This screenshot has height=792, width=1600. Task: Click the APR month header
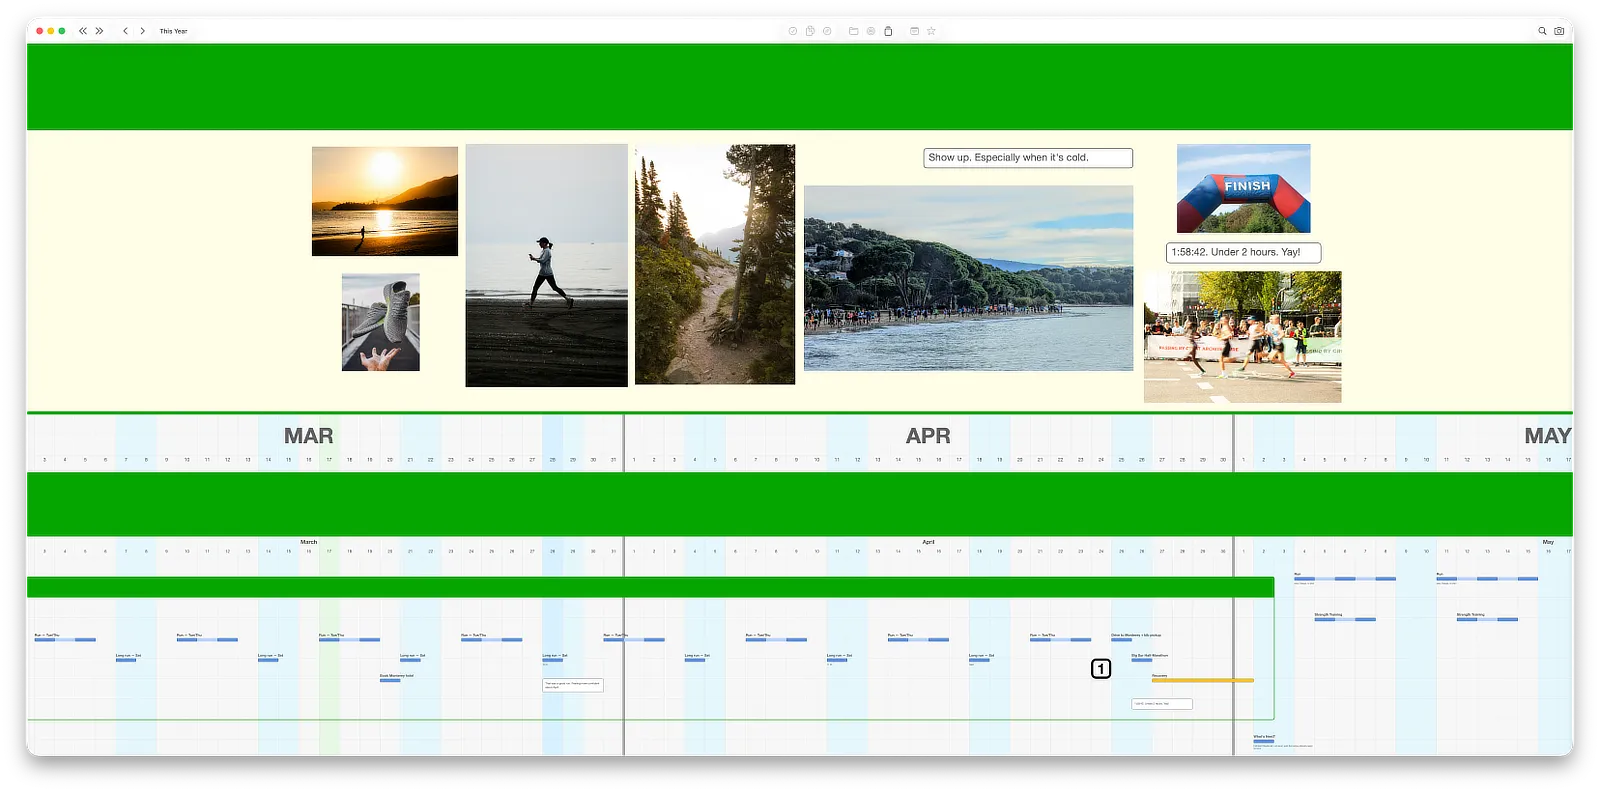[928, 436]
